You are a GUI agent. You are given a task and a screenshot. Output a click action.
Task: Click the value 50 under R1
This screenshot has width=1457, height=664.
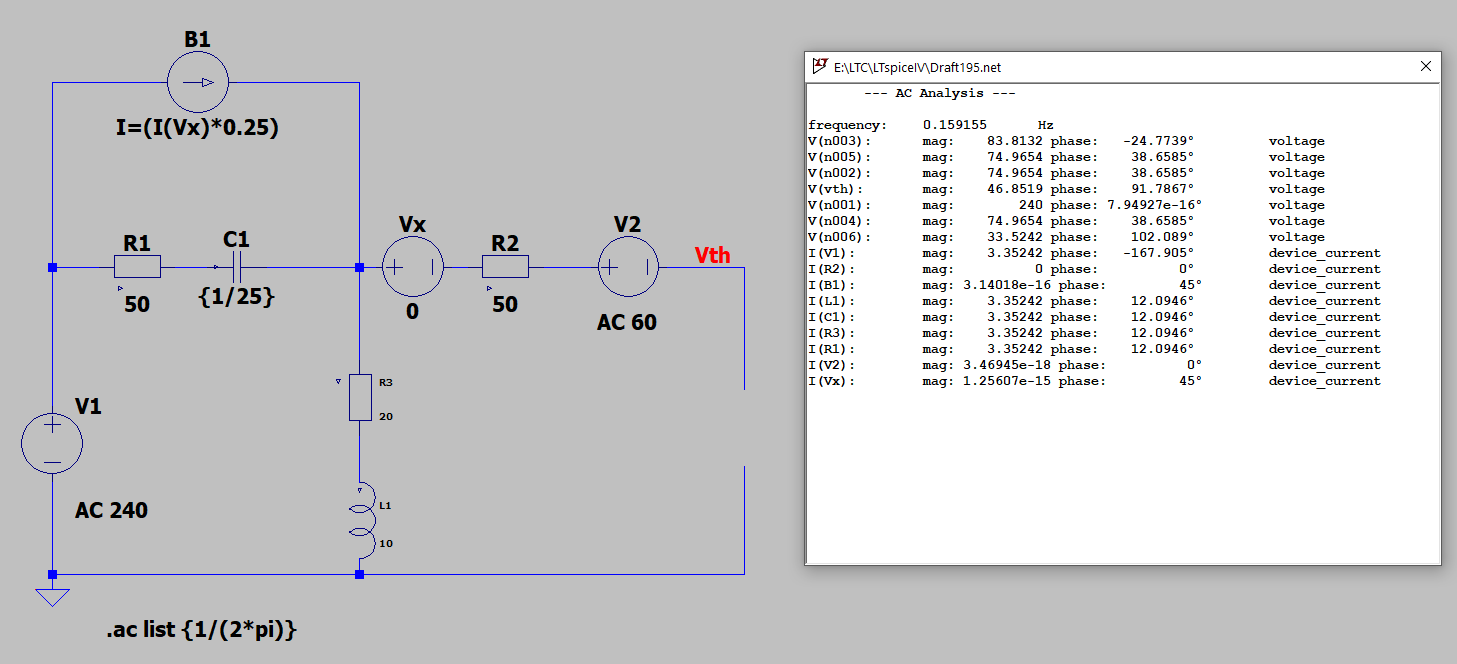(137, 304)
